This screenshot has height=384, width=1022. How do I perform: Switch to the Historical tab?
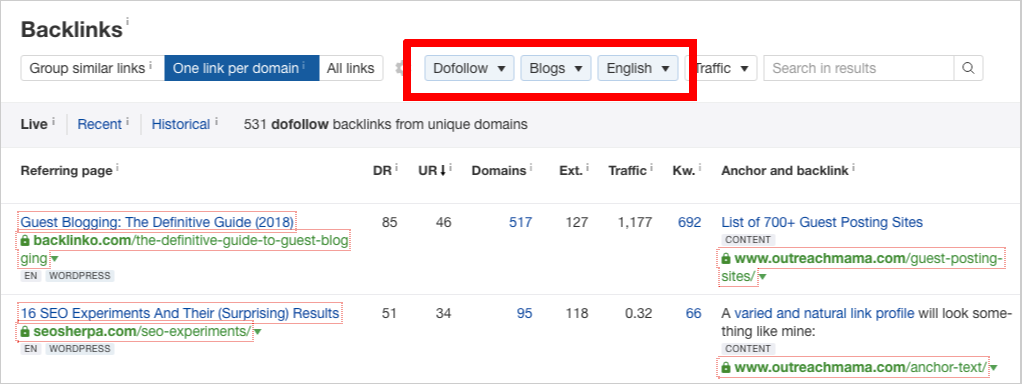point(181,124)
